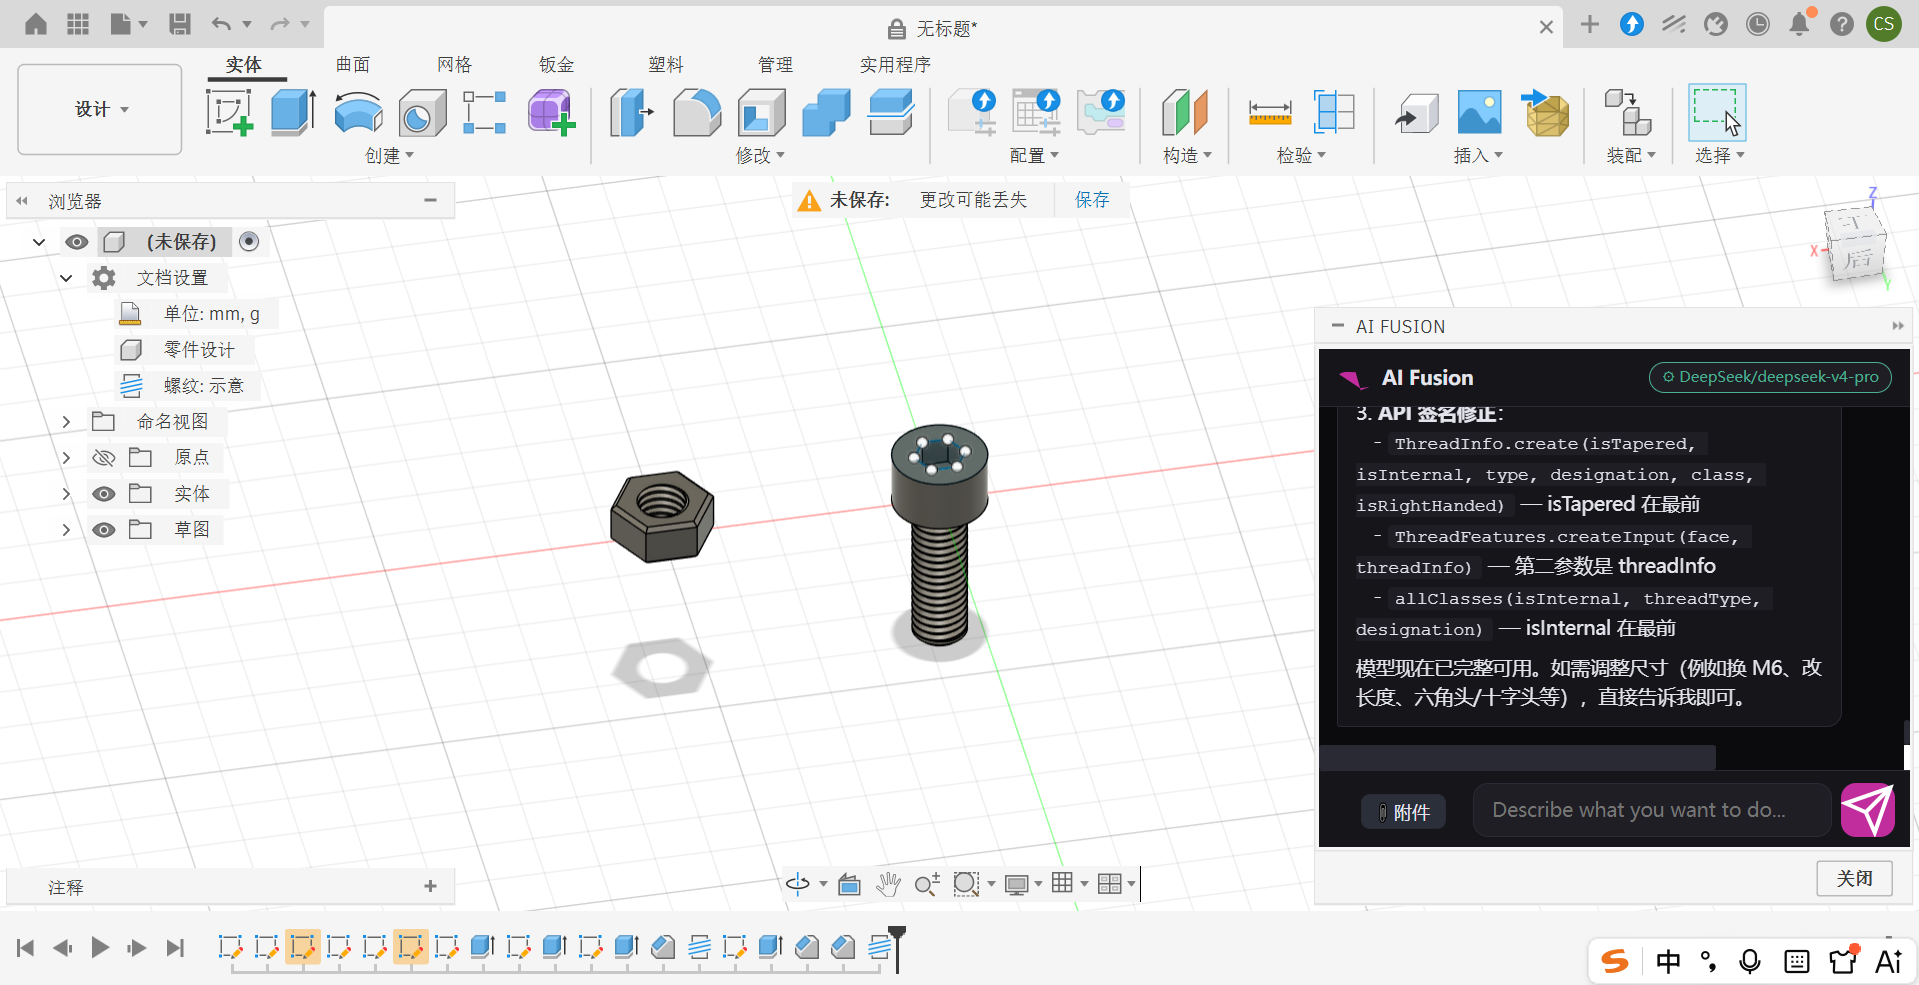Click the timeline end position marker
The image size is (1919, 985).
(x=898, y=948)
